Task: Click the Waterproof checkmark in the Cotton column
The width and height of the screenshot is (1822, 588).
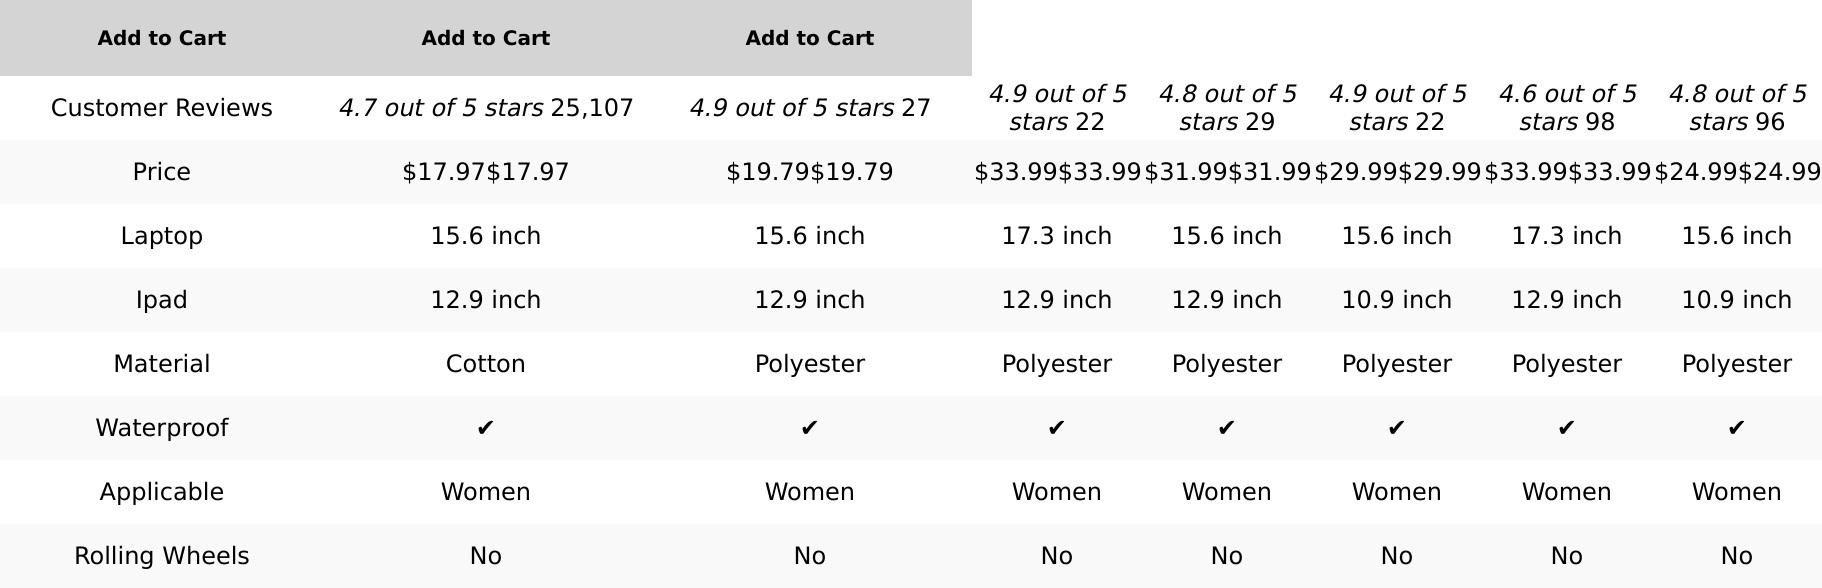Action: (x=486, y=428)
